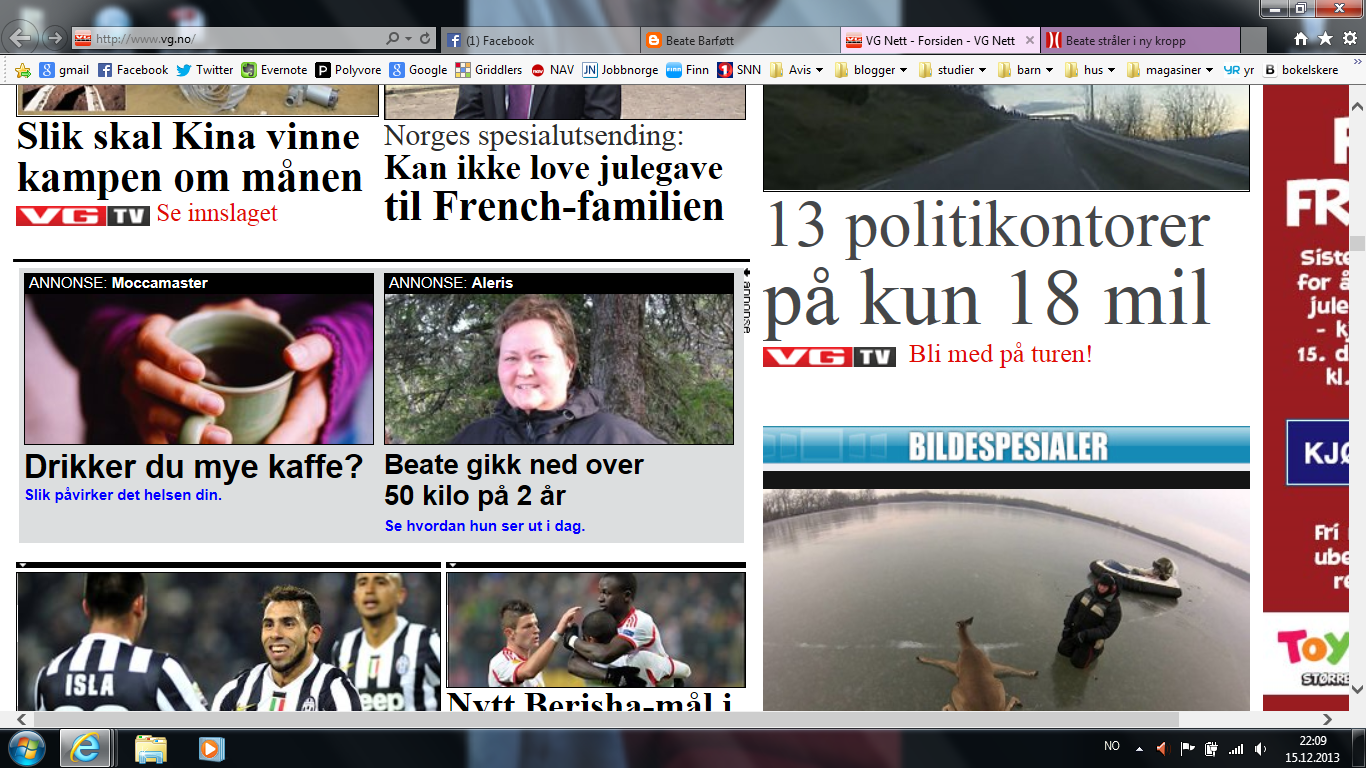Expand the Avis favorites folder

[797, 70]
